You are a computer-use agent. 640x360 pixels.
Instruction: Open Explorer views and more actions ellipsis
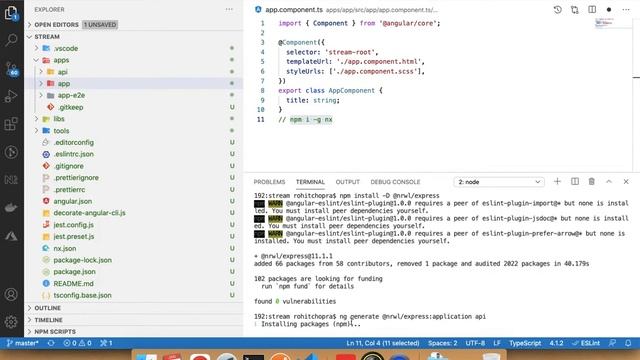[x=229, y=9]
